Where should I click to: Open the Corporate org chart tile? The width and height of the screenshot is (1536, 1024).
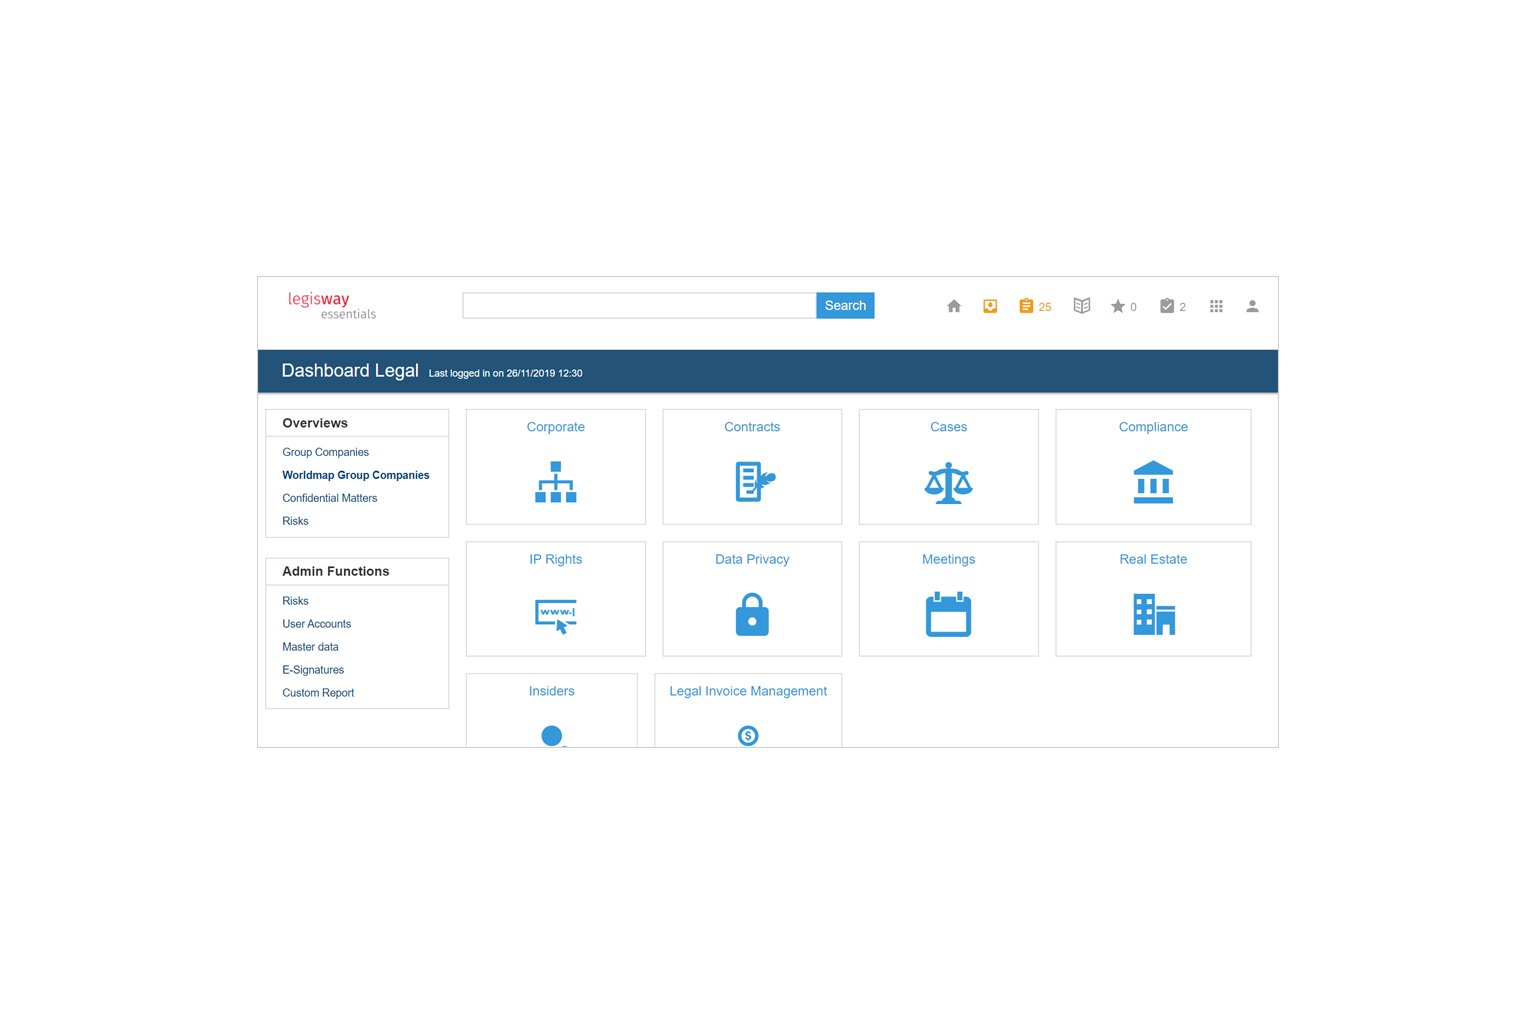click(x=556, y=467)
